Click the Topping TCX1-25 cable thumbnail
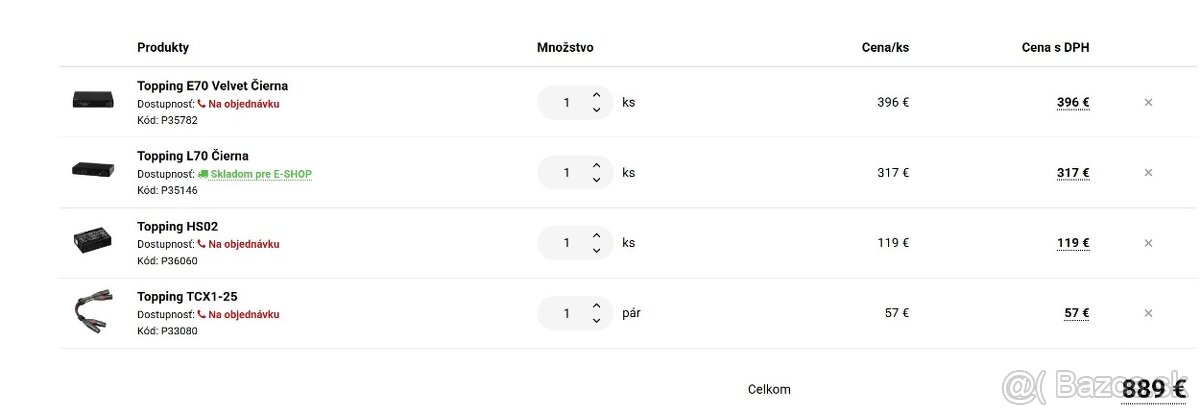The height and width of the screenshot is (415, 1200). [93, 311]
